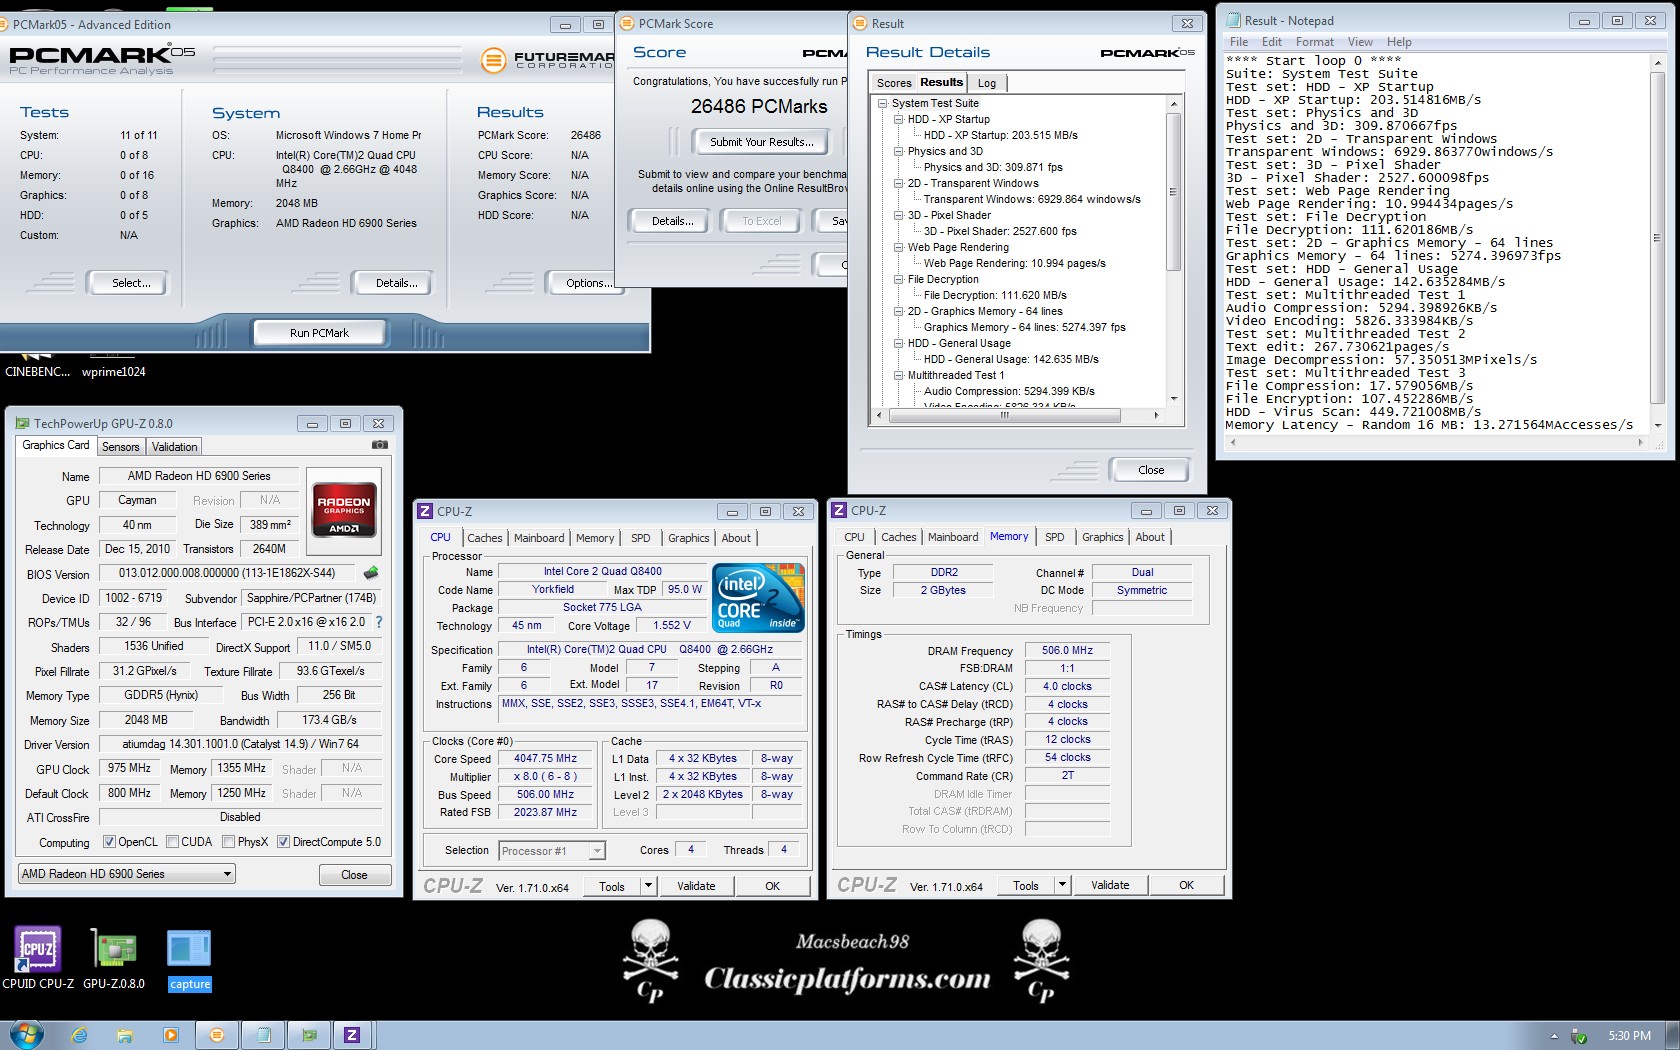Viewport: 1680px width, 1050px height.
Task: Collapse the HDD - XP Startup node
Action: 899,119
